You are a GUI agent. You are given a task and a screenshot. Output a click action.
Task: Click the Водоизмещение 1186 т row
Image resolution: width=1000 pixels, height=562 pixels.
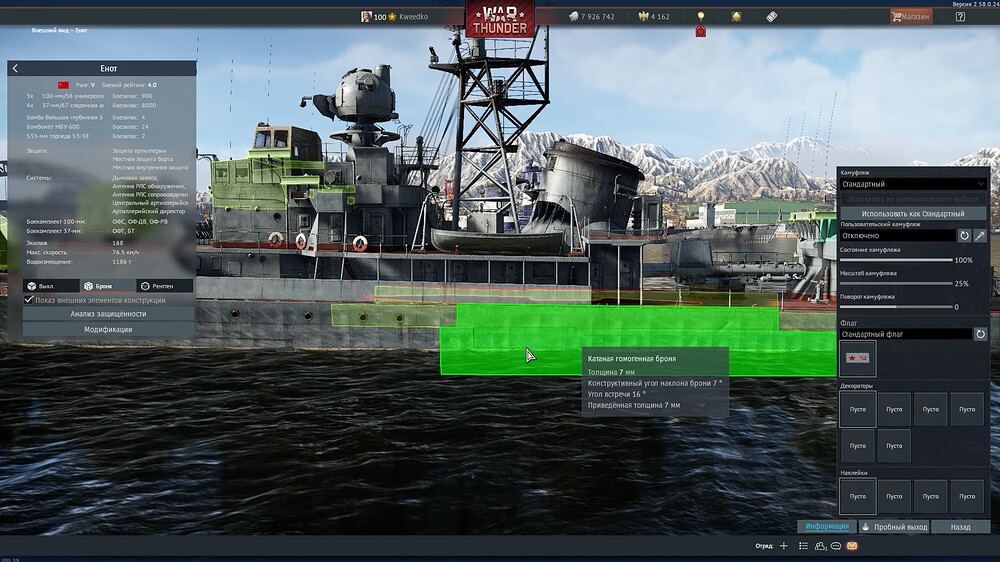coord(79,262)
